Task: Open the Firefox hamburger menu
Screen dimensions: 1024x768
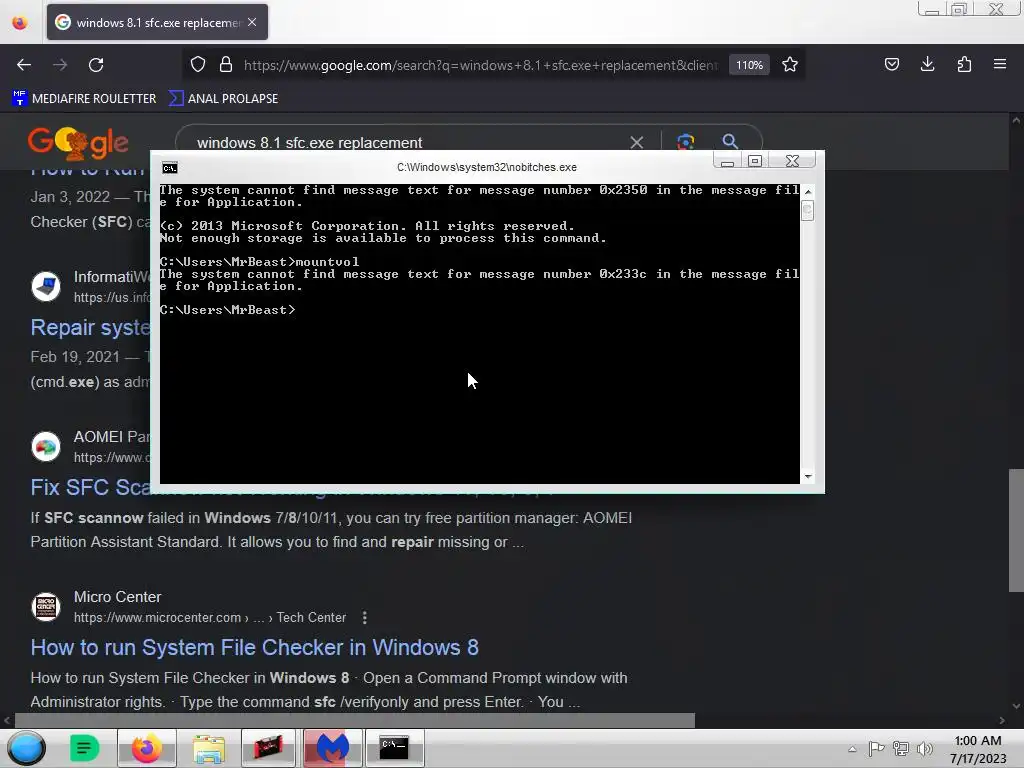Action: (x=1000, y=64)
